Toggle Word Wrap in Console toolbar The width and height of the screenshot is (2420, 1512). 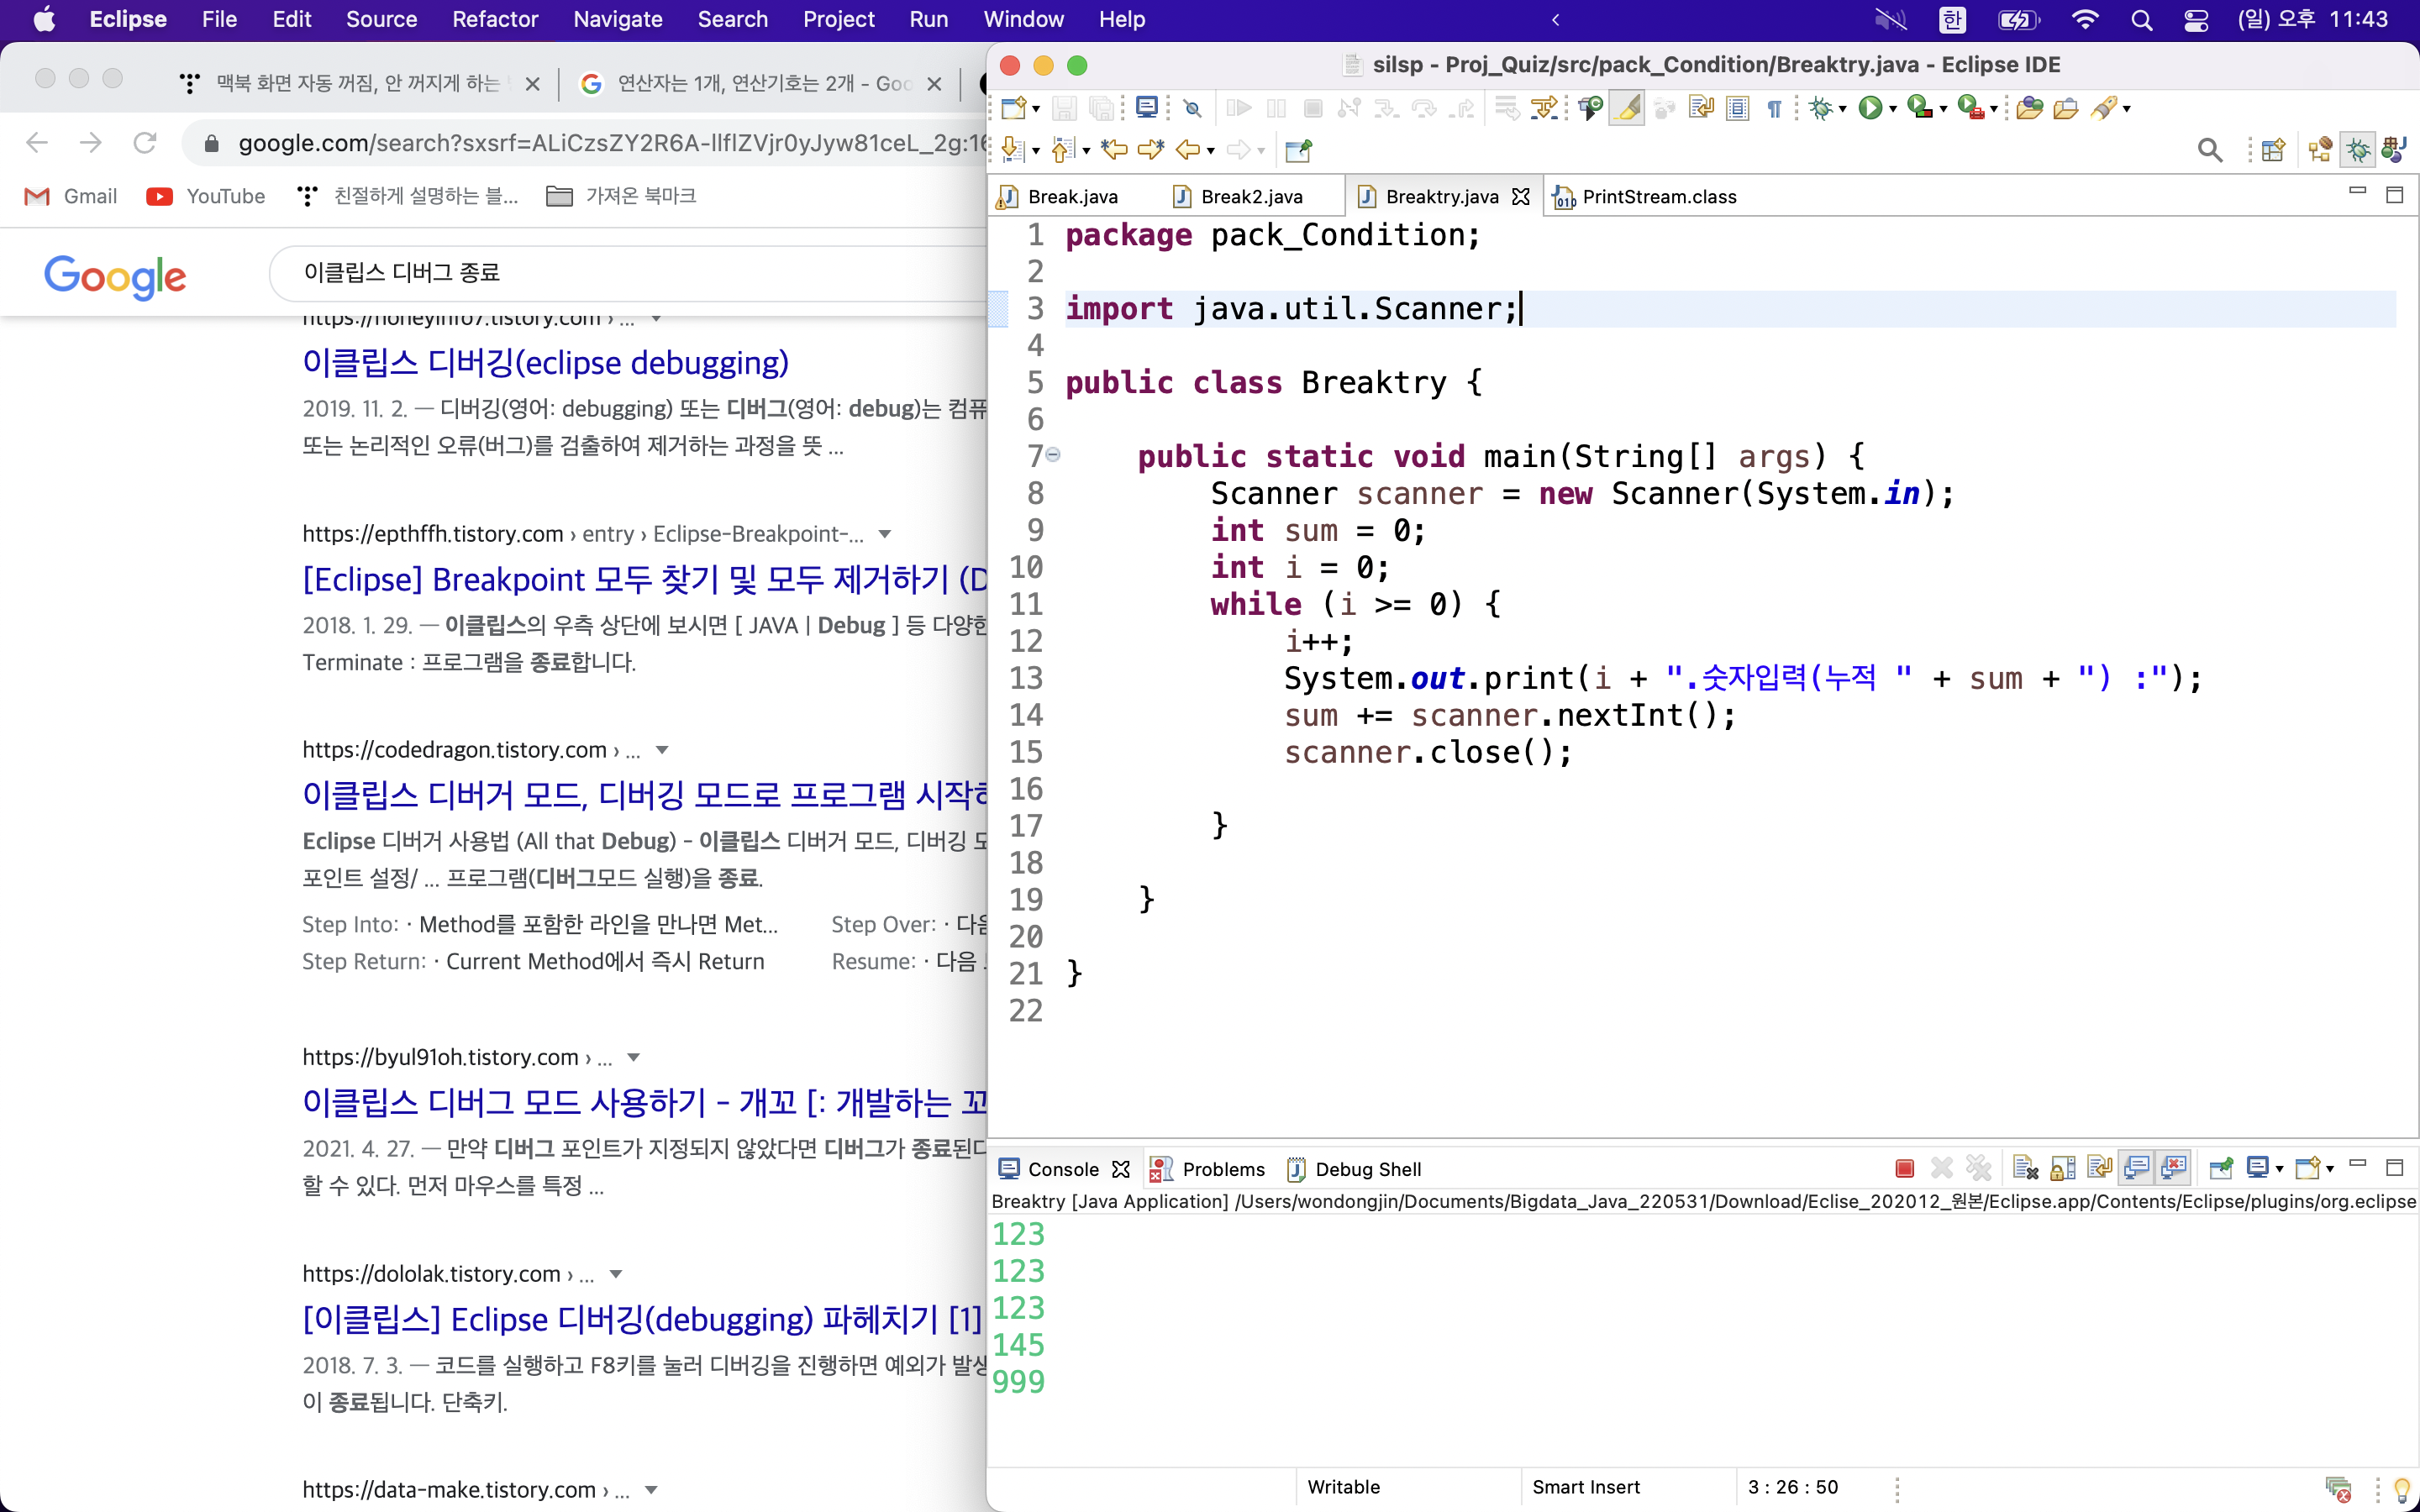coord(2099,1168)
